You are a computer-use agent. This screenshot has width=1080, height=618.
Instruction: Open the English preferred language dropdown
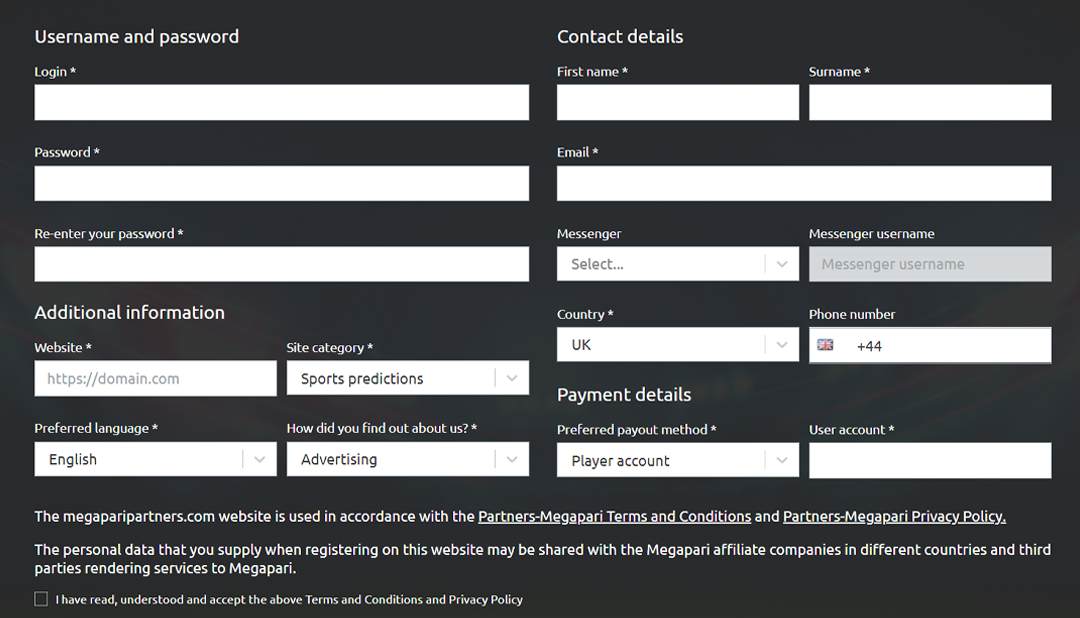coord(156,460)
